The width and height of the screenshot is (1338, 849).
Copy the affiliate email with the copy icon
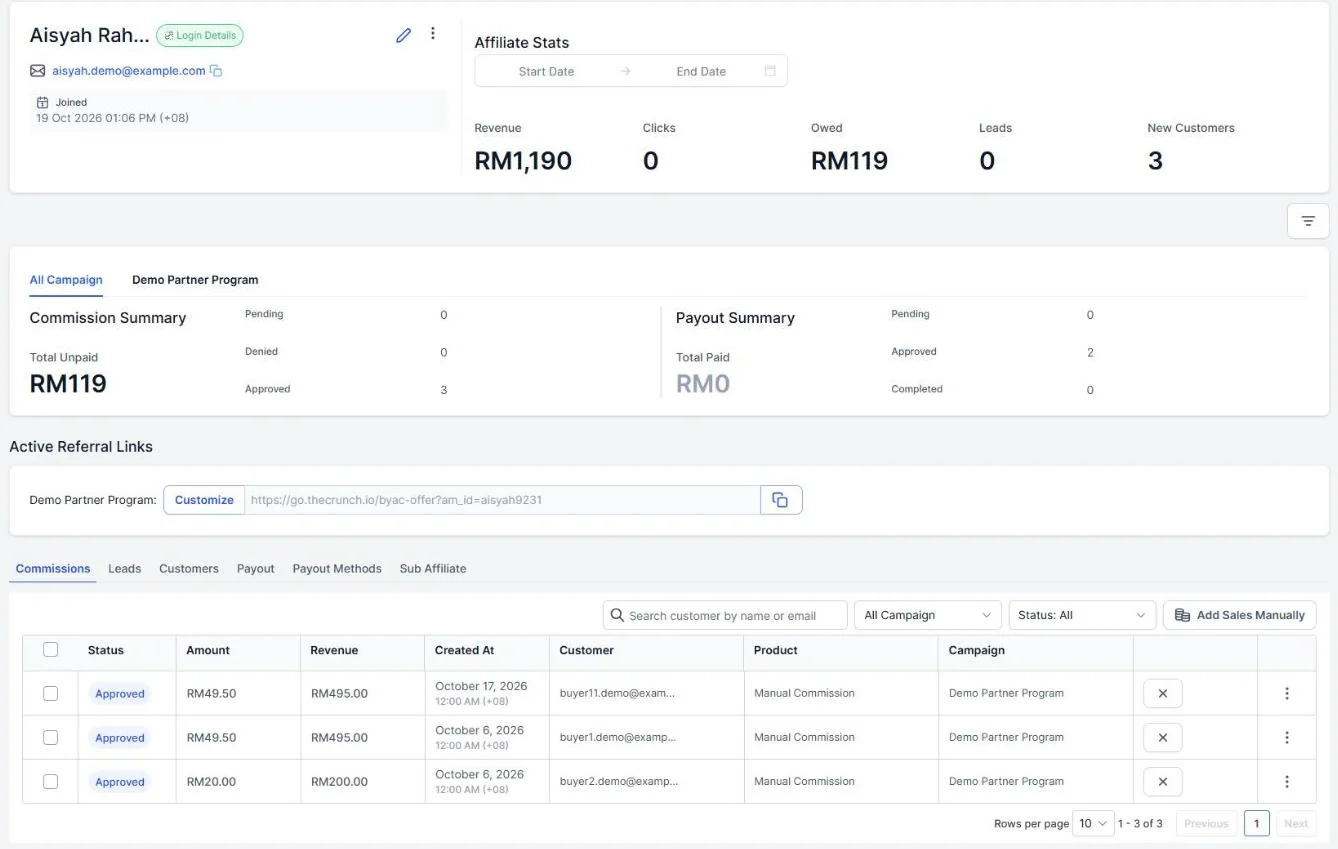pyautogui.click(x=216, y=71)
